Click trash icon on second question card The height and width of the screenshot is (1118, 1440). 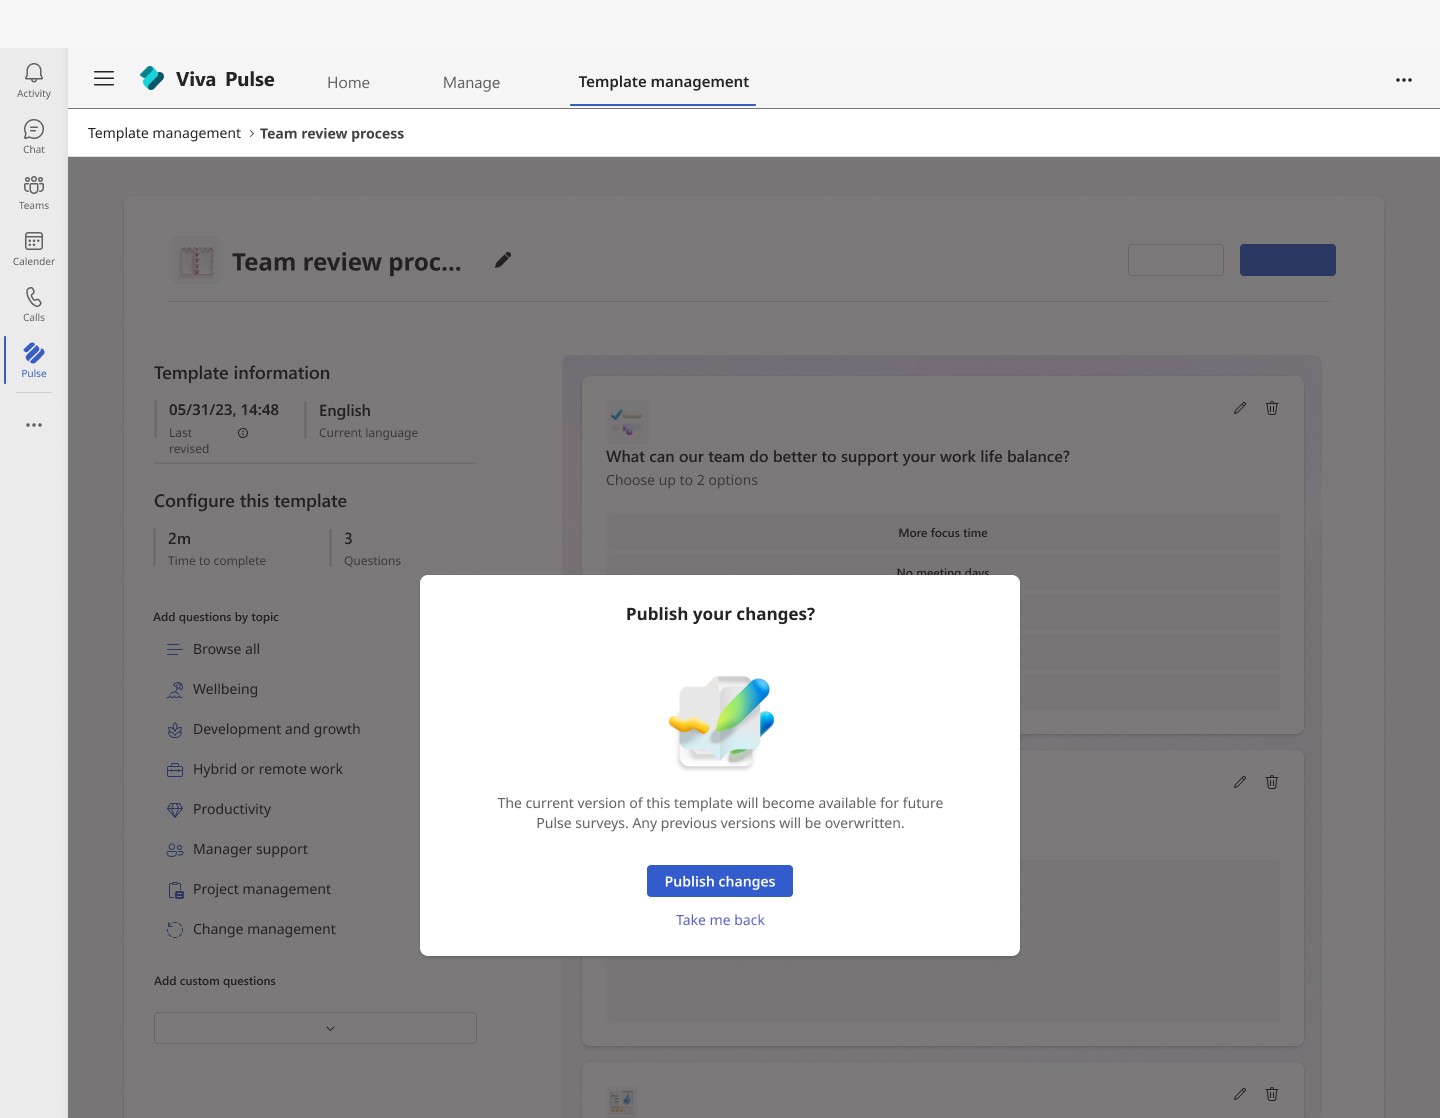[x=1272, y=782]
